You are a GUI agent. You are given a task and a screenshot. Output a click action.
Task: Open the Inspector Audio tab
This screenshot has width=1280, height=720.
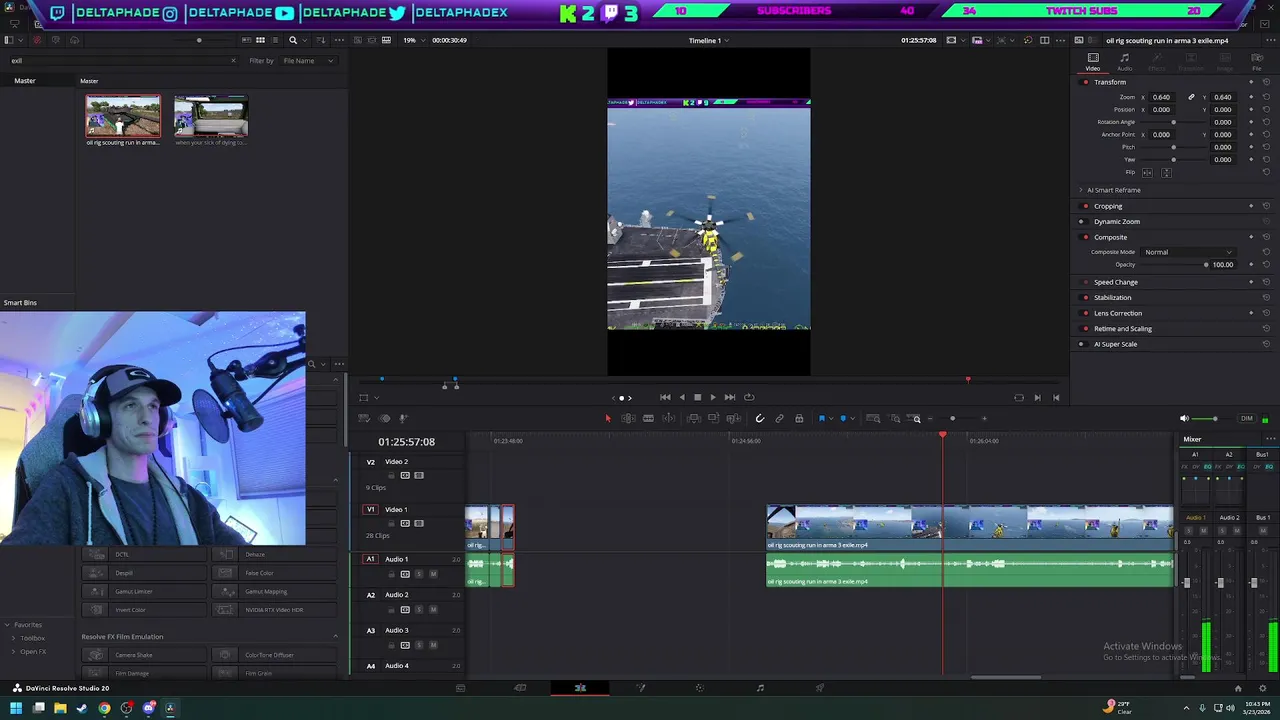click(x=1124, y=62)
